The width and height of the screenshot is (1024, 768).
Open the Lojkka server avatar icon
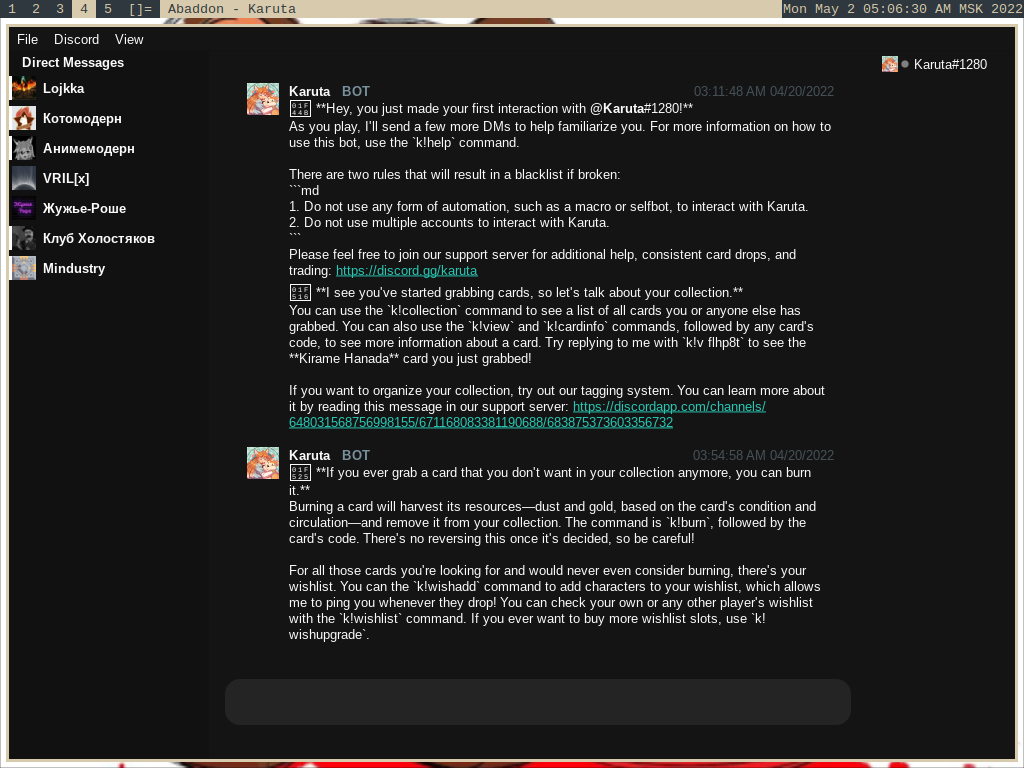[24, 89]
